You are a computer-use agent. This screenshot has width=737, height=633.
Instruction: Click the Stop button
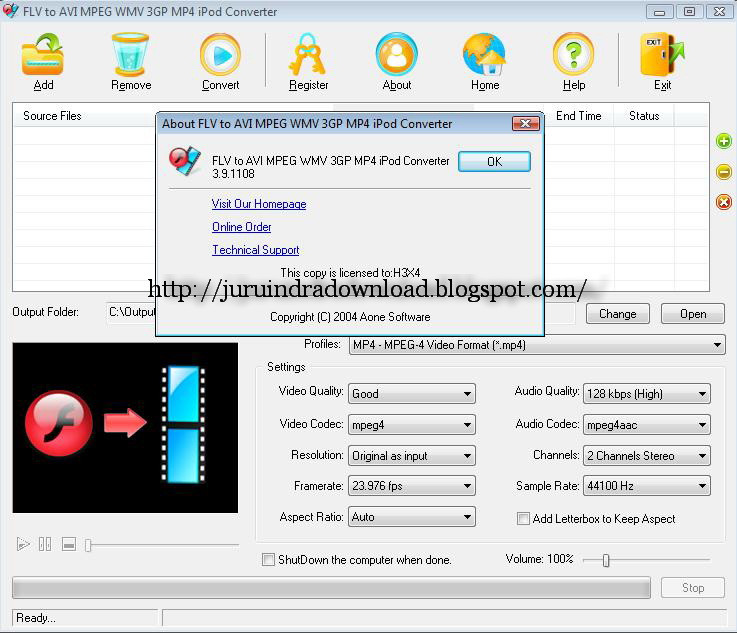[x=693, y=588]
